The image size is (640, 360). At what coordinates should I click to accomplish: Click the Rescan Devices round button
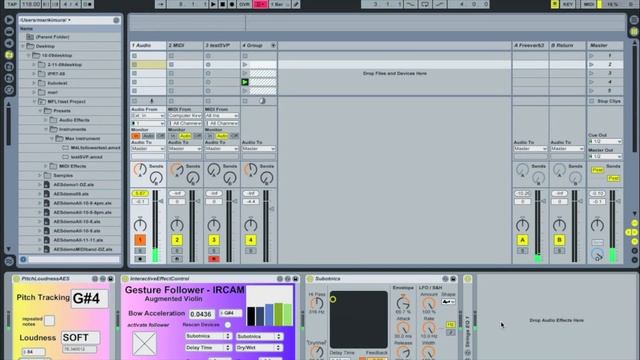pyautogui.click(x=228, y=325)
